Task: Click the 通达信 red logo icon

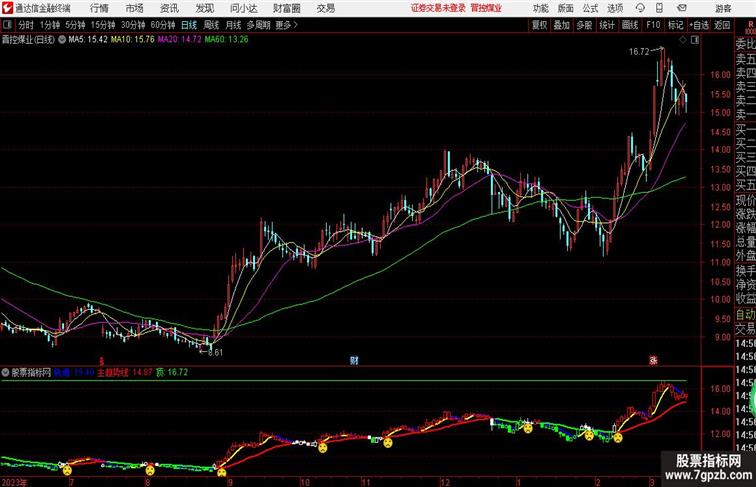Action: (7, 8)
